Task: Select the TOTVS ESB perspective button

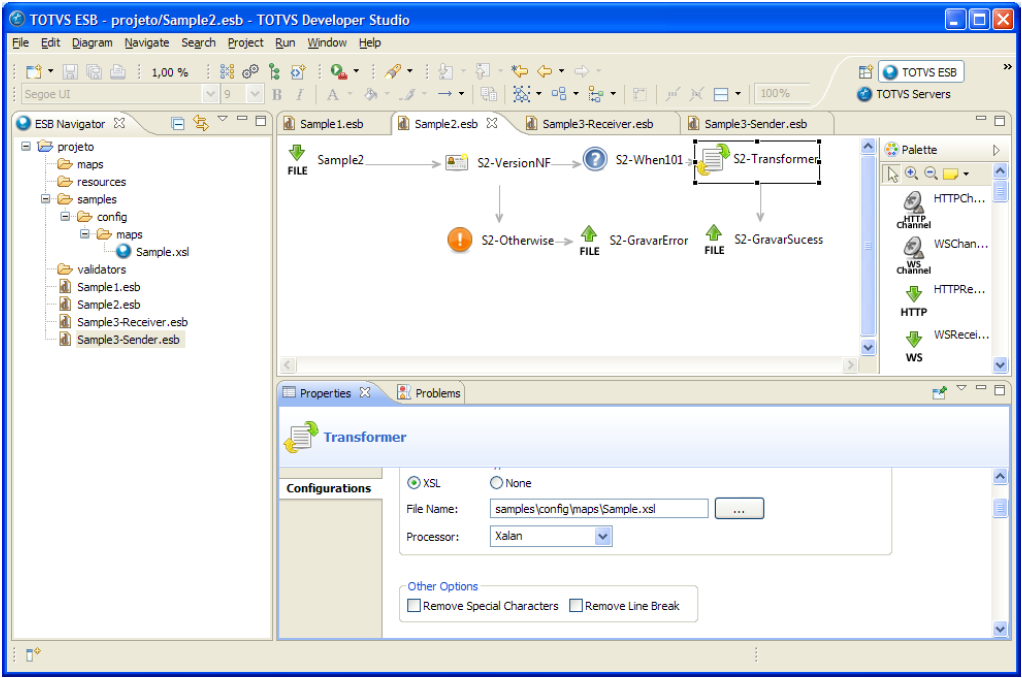Action: pos(921,72)
